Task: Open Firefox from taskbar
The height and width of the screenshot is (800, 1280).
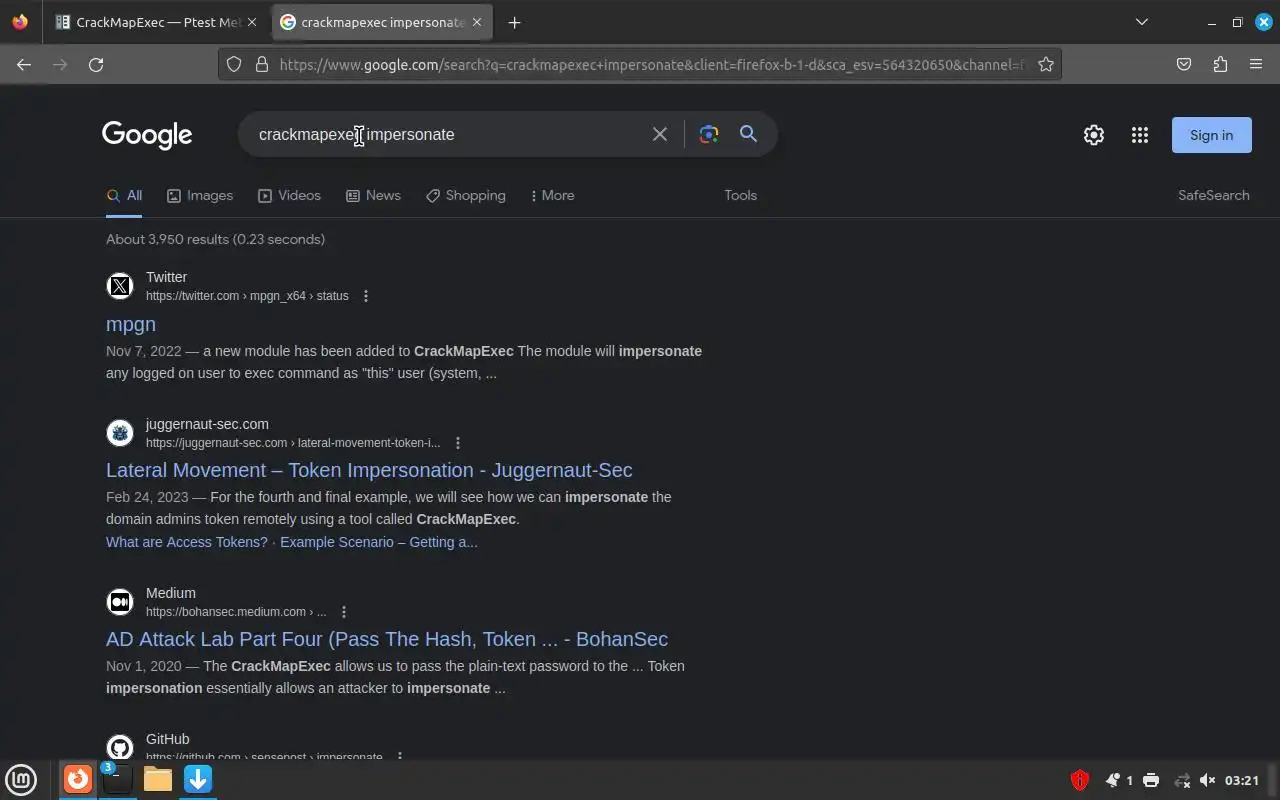Action: click(78, 779)
